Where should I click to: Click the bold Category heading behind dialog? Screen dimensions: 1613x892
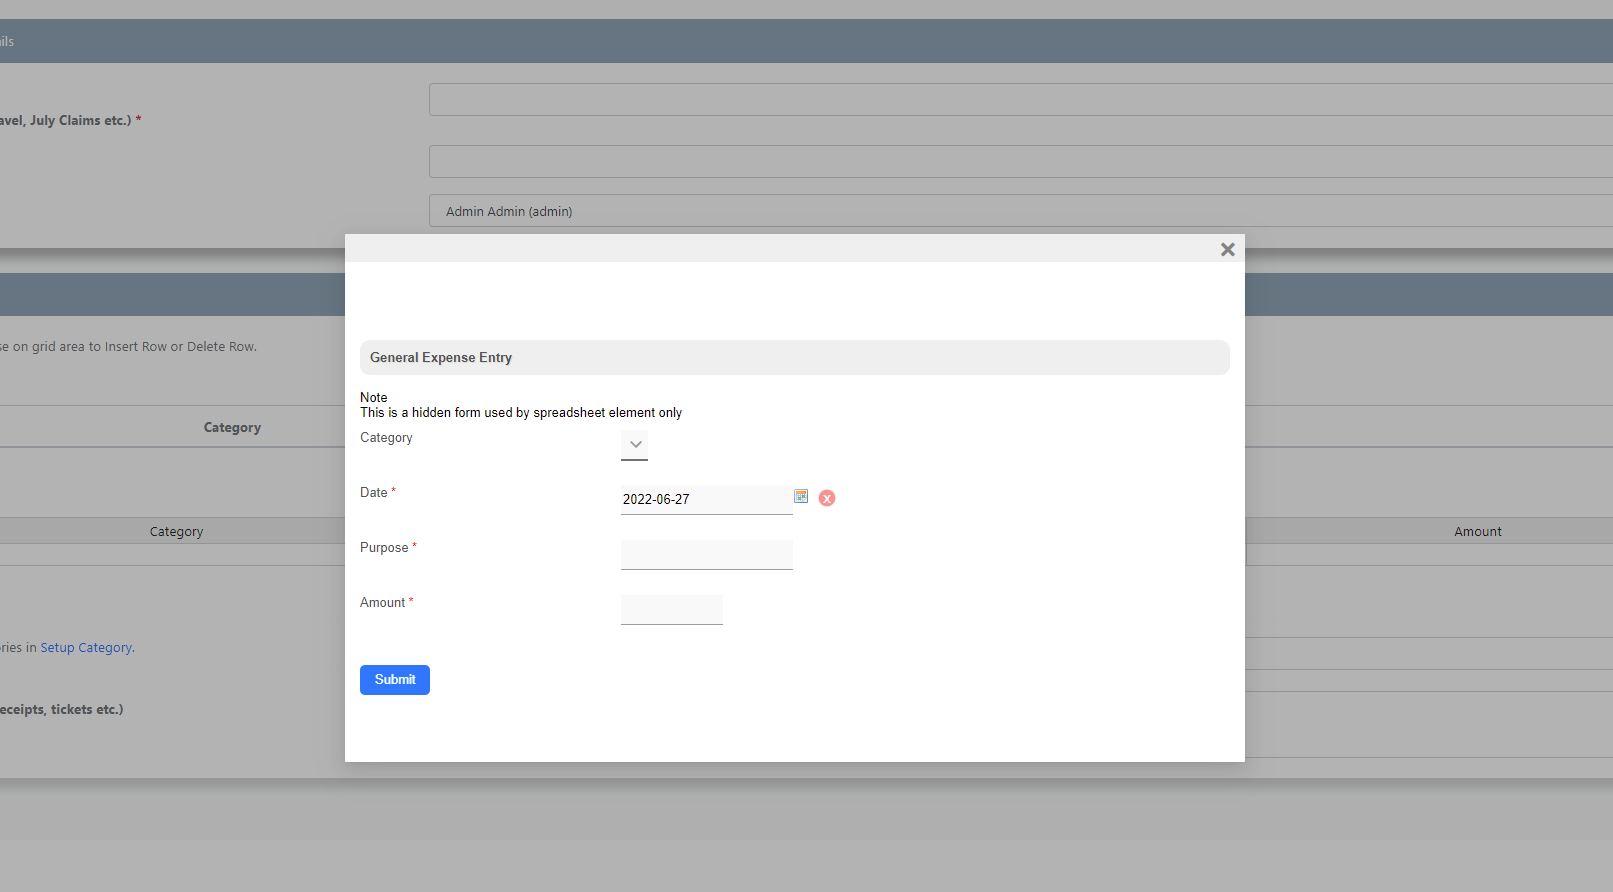pyautogui.click(x=232, y=428)
